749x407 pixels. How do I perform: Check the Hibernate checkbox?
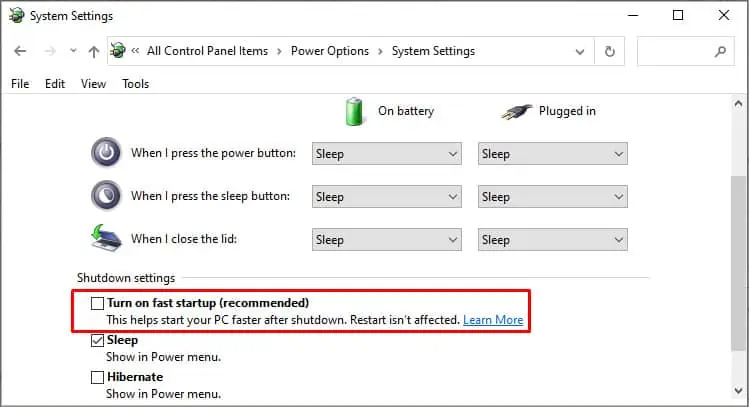(97, 377)
